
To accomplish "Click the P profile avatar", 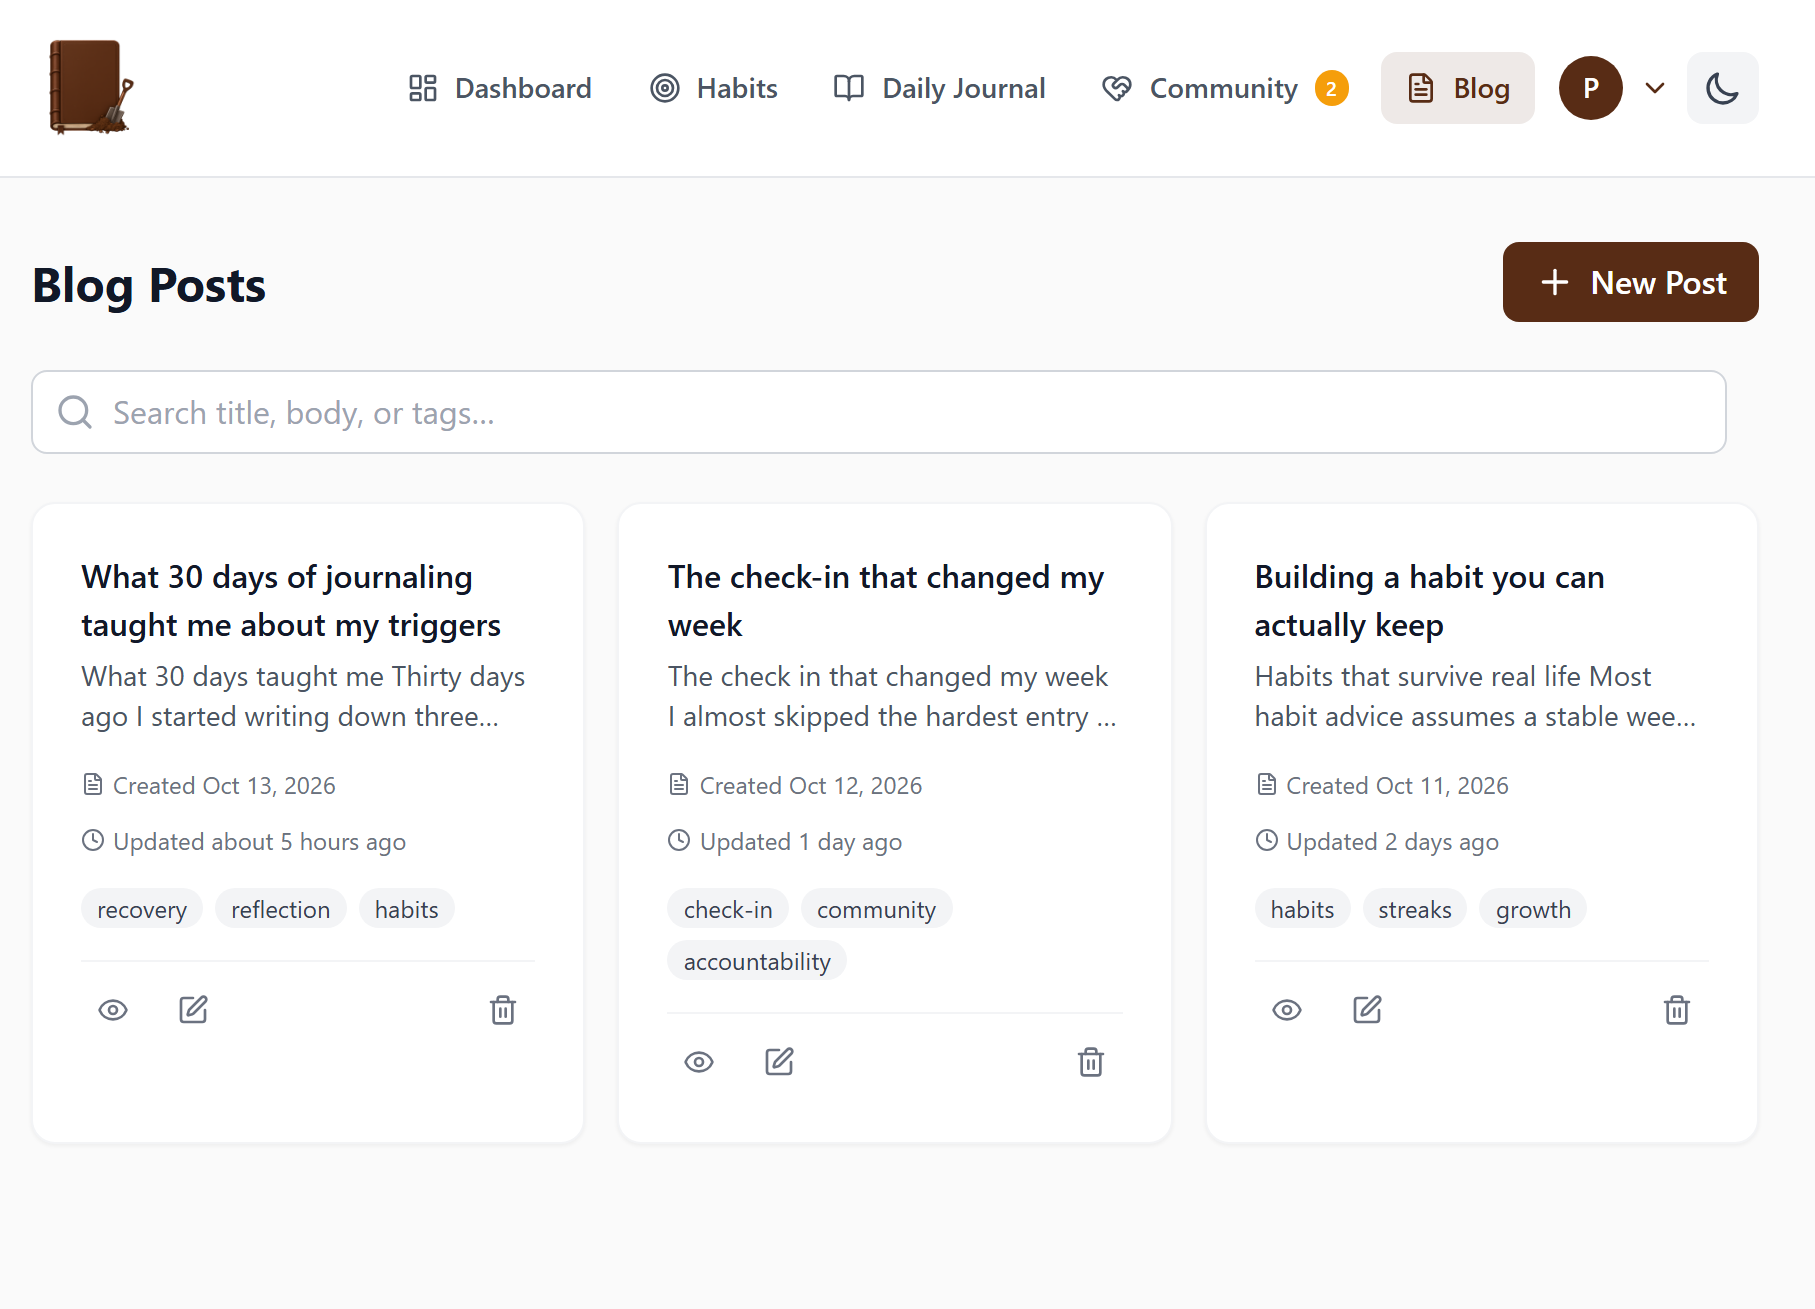I will (x=1590, y=88).
